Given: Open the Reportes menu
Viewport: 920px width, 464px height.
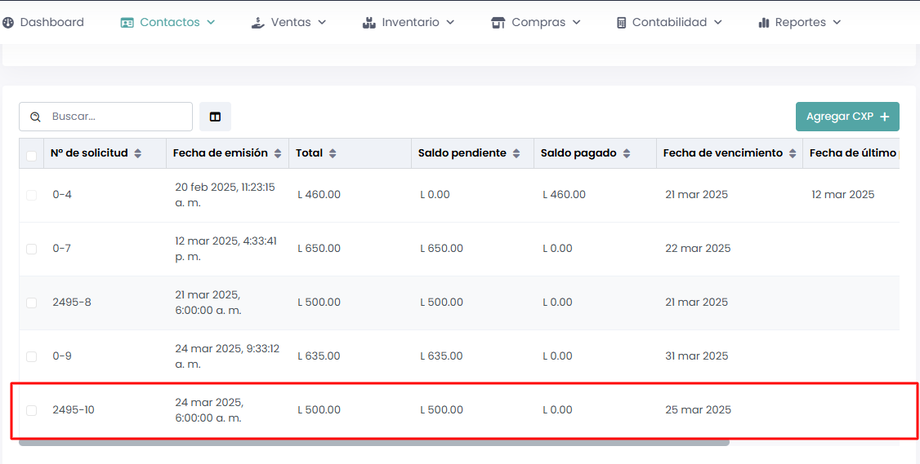Looking at the screenshot, I should pos(799,22).
